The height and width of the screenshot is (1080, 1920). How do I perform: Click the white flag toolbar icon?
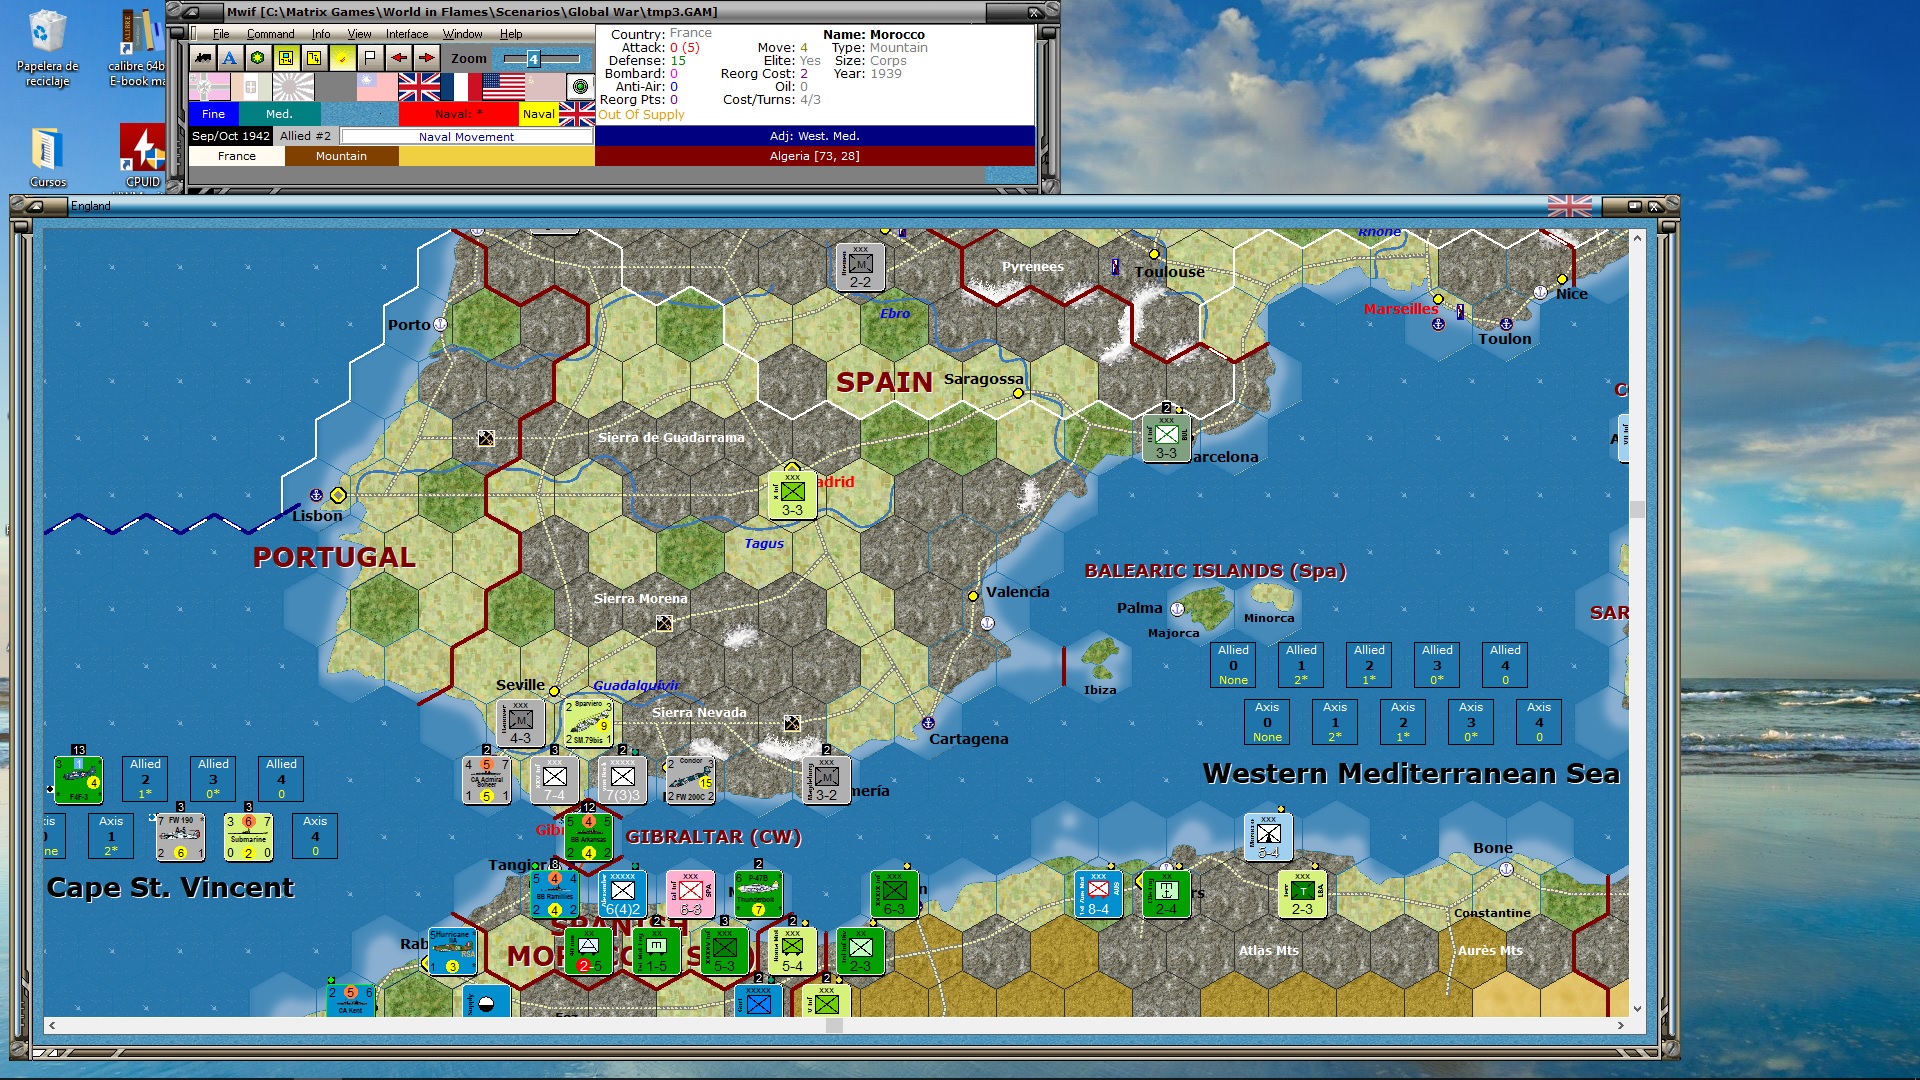point(370,58)
